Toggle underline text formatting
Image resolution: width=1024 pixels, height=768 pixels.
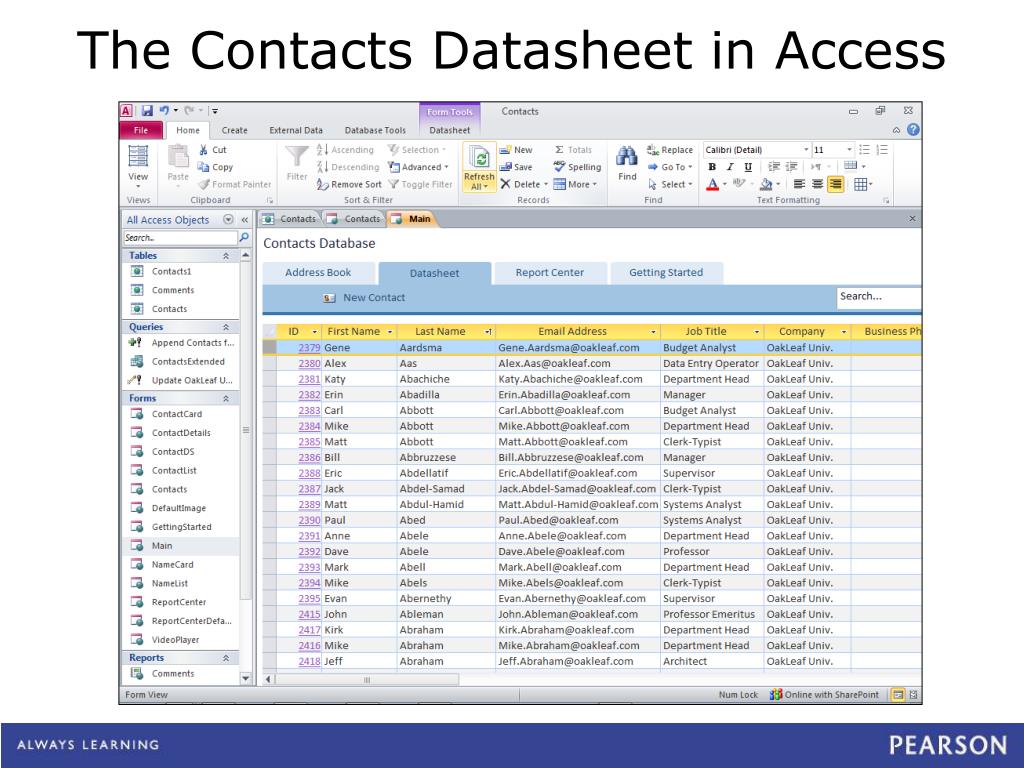pos(748,167)
